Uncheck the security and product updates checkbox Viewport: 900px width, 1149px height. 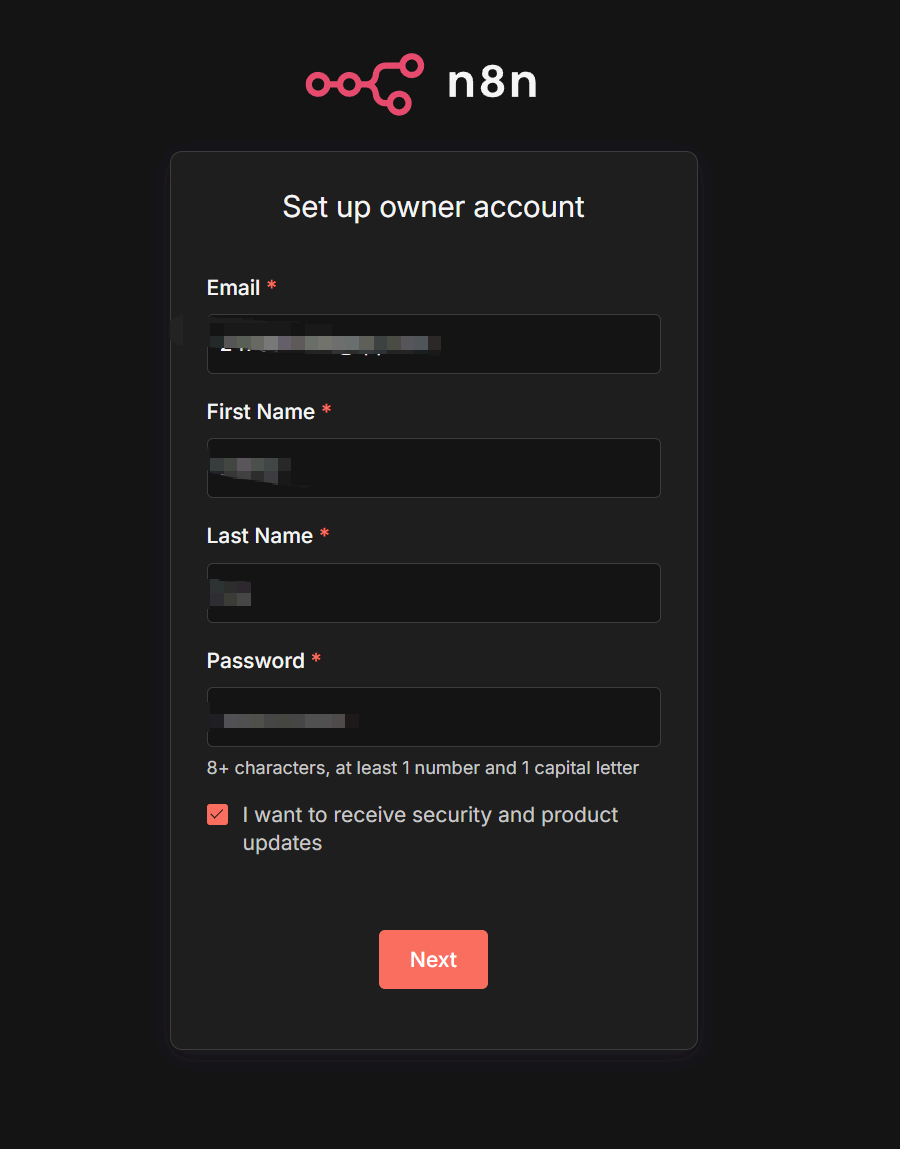217,815
